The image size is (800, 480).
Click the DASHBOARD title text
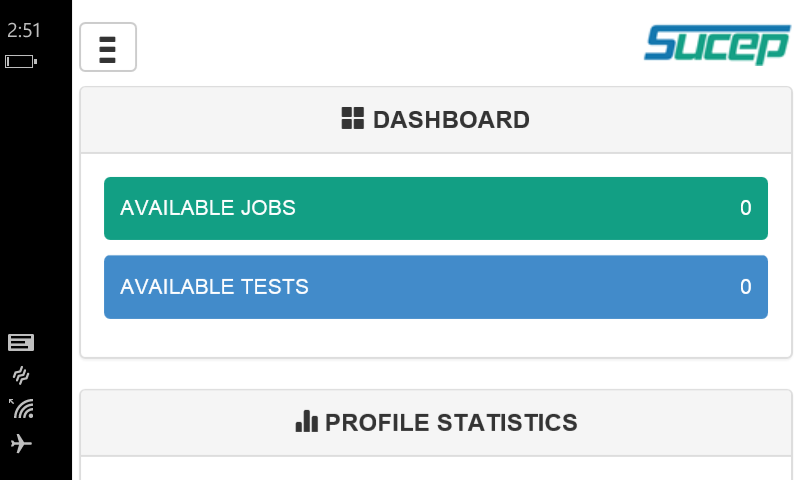tap(451, 120)
